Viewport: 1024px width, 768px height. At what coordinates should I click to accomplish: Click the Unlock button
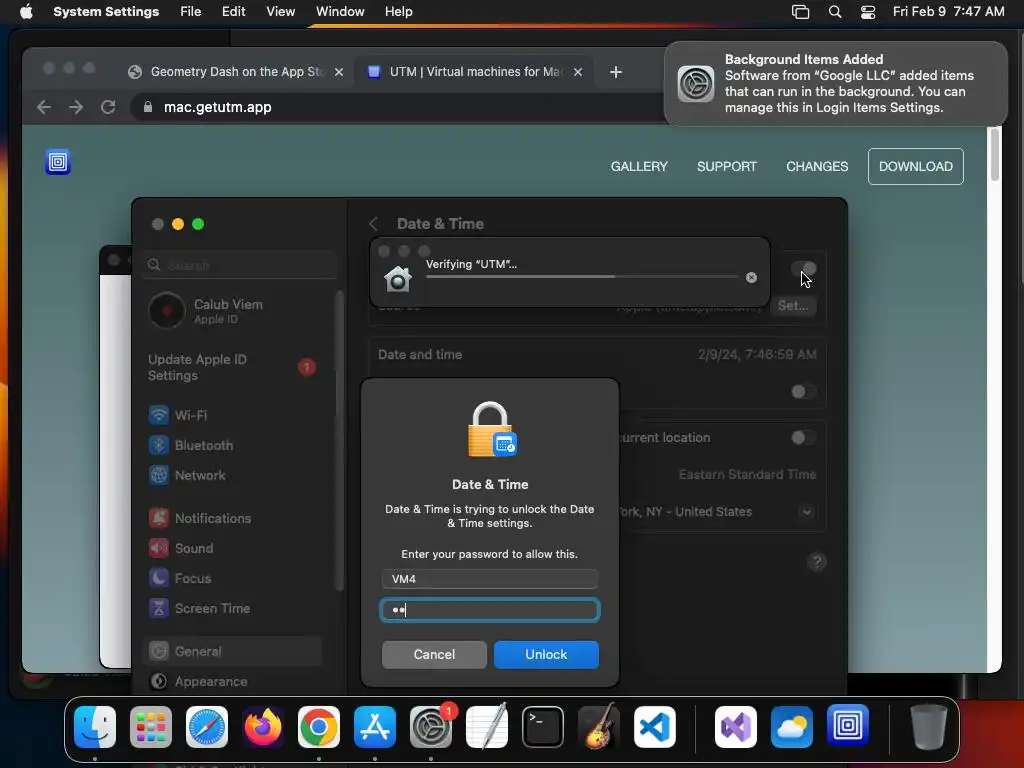coord(546,654)
